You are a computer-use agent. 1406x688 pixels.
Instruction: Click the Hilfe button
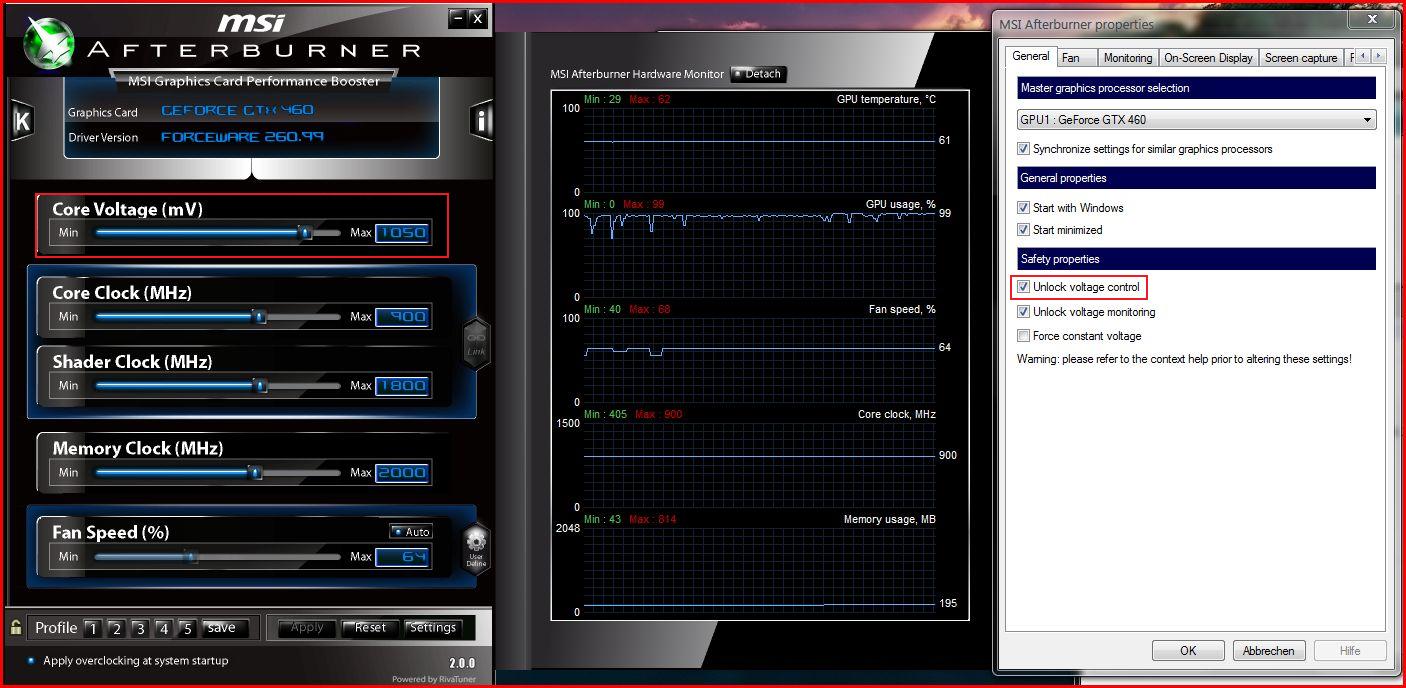tap(1350, 651)
